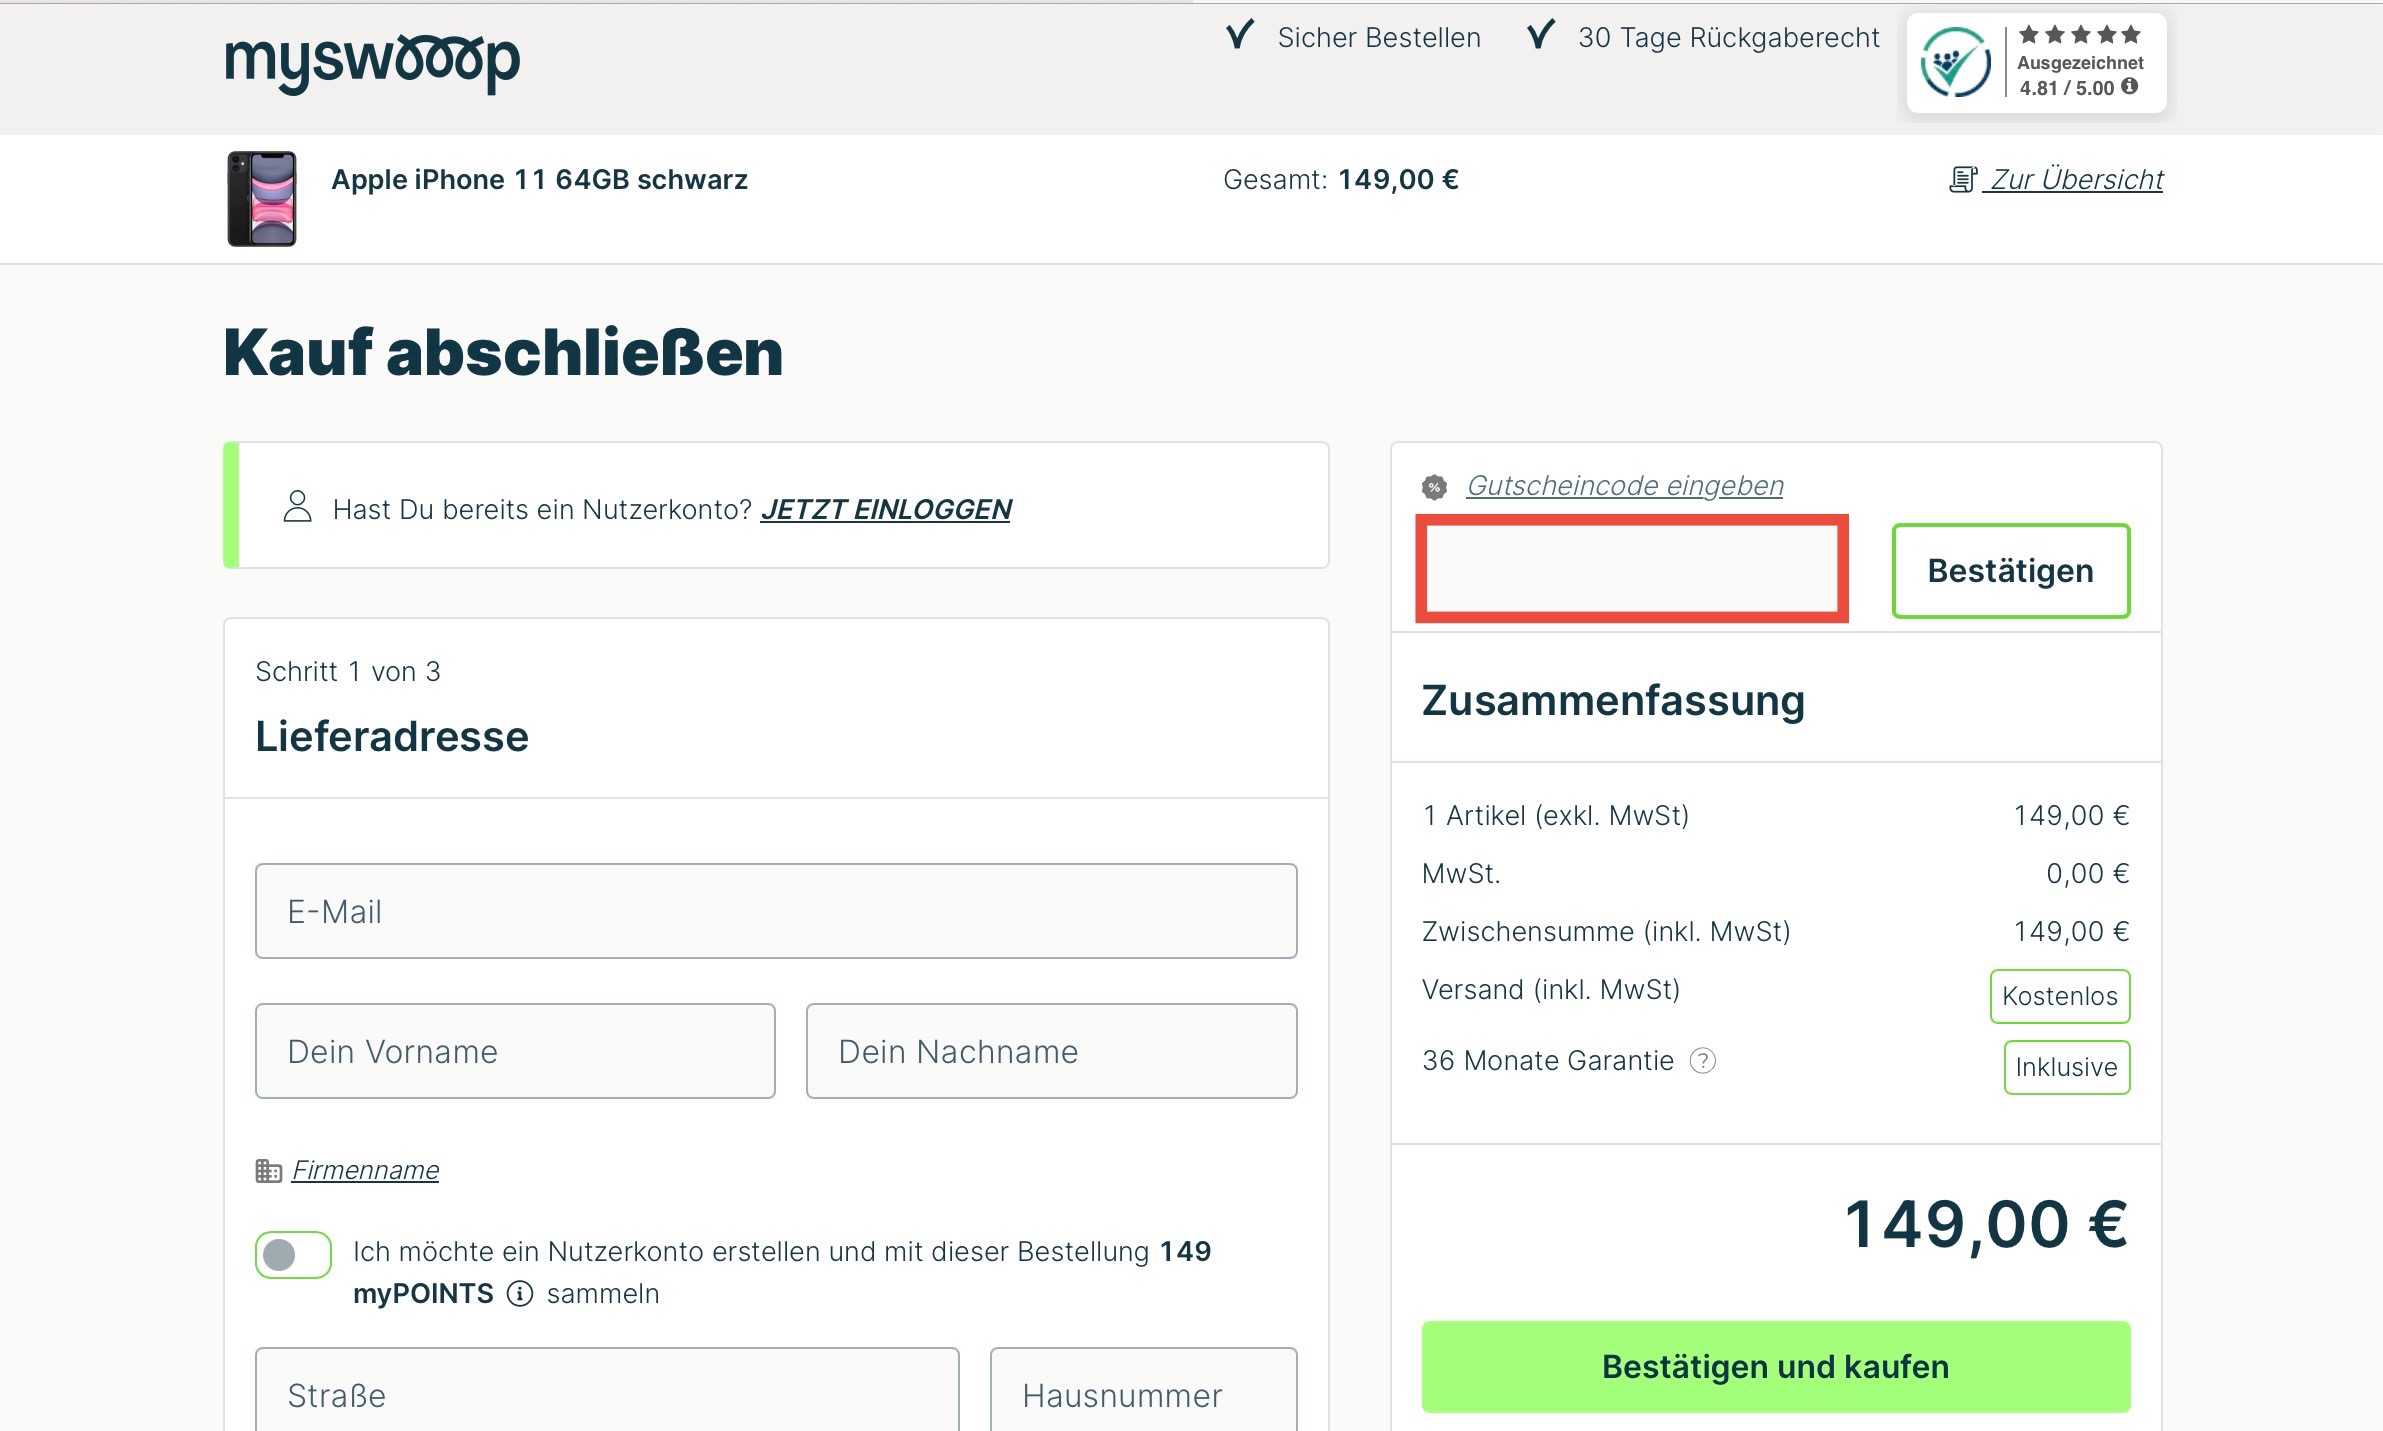Click the five-star rating icons
The image size is (2383, 1431).
(x=2080, y=35)
